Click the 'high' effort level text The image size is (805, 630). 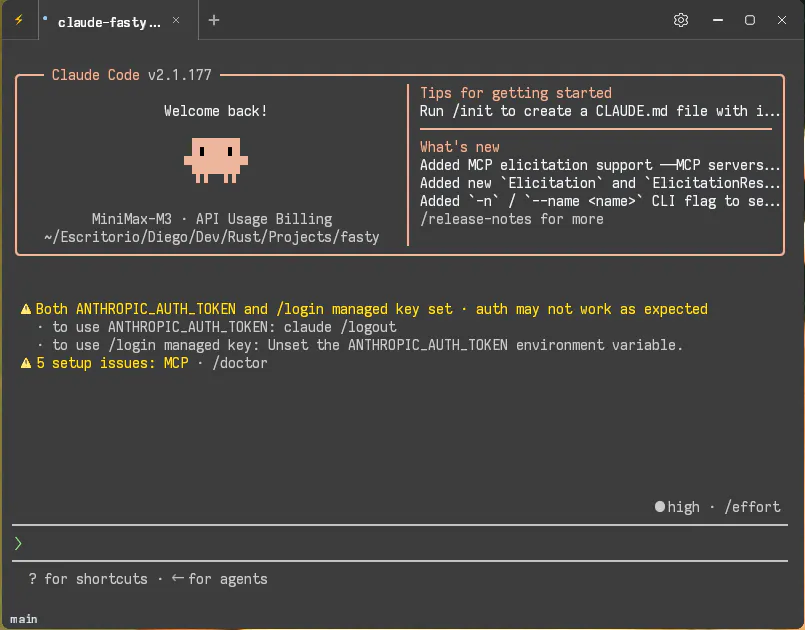click(x=683, y=507)
